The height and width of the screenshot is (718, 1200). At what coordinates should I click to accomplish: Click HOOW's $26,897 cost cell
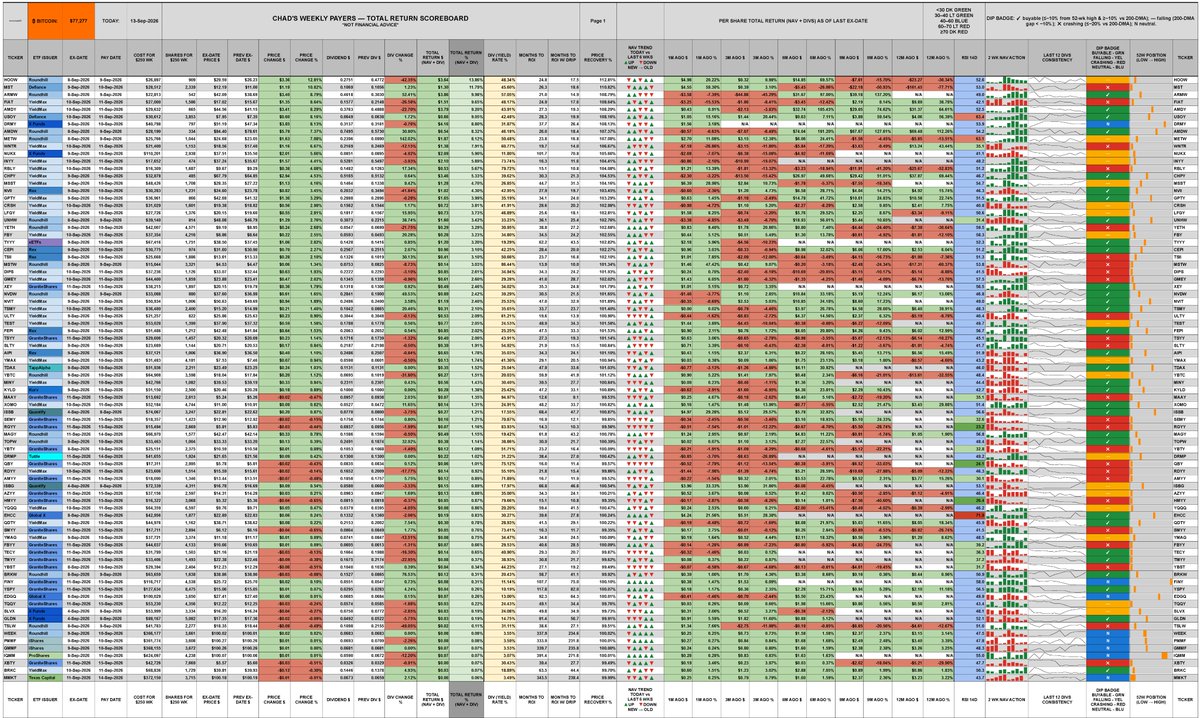145,79
